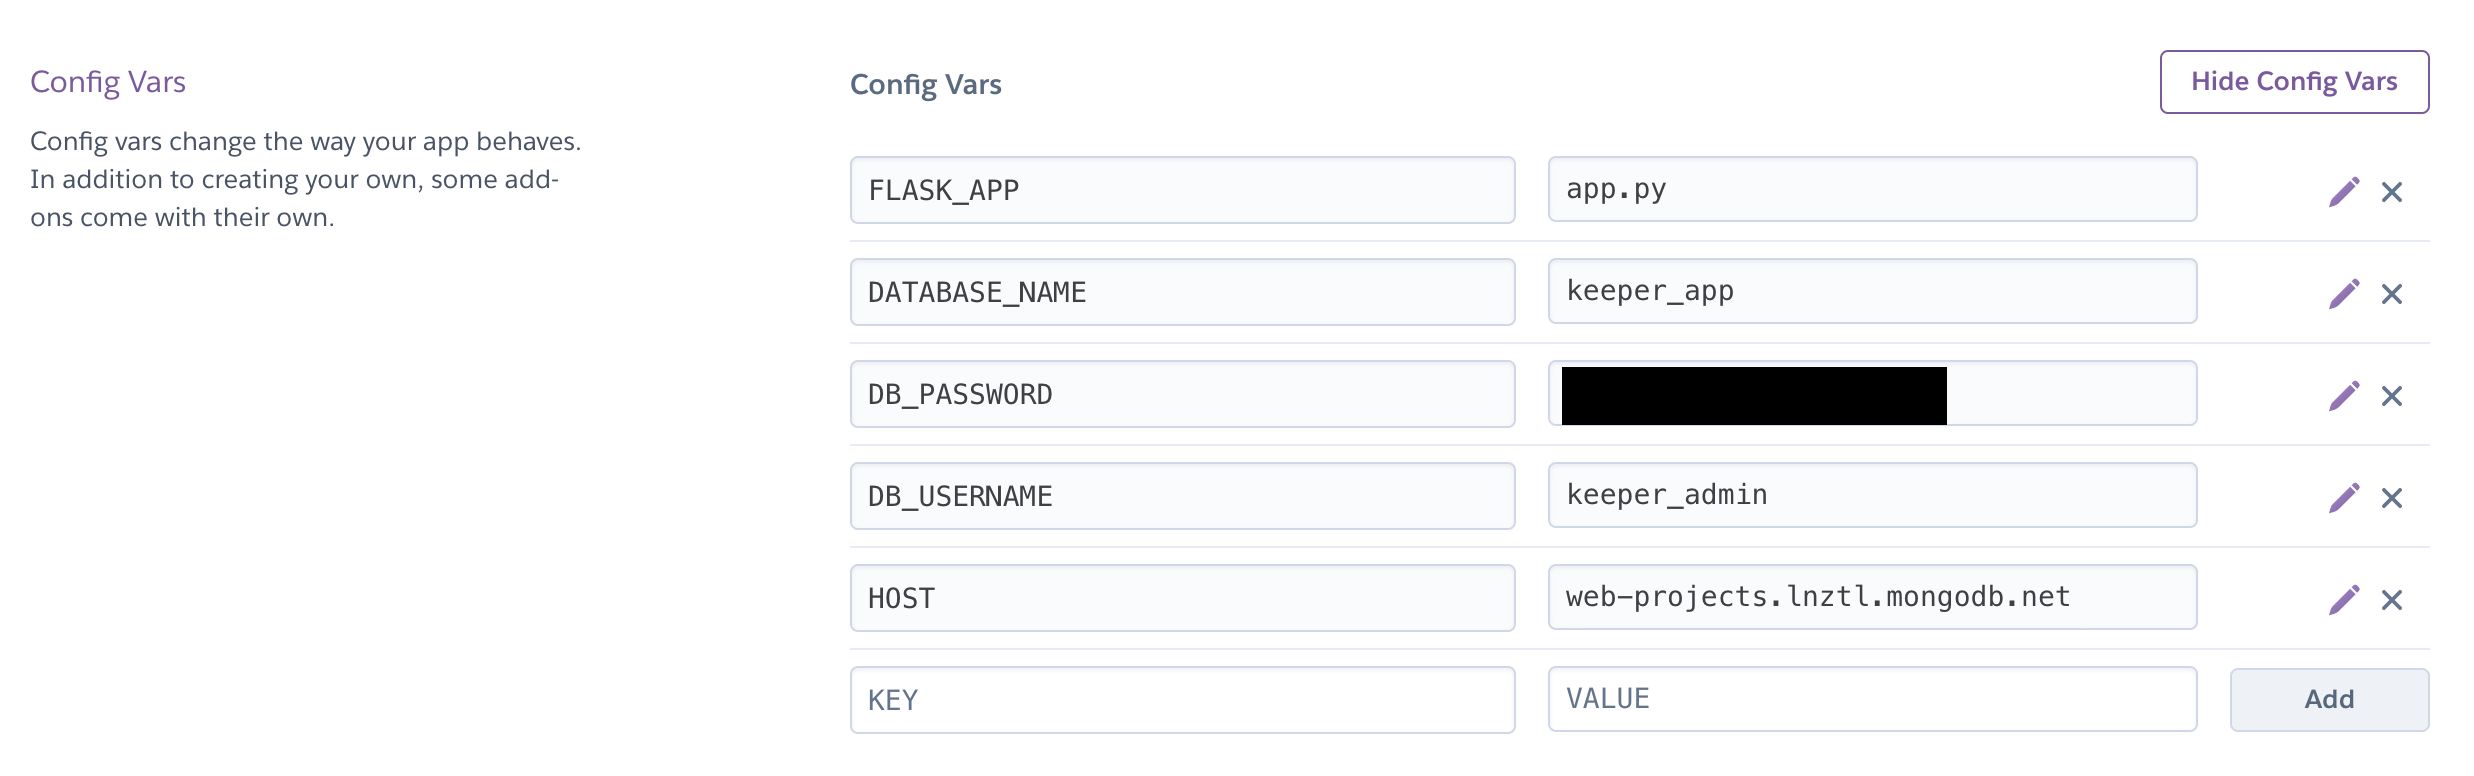Delete the FLASK_APP config var
The width and height of the screenshot is (2474, 776).
pyautogui.click(x=2392, y=192)
